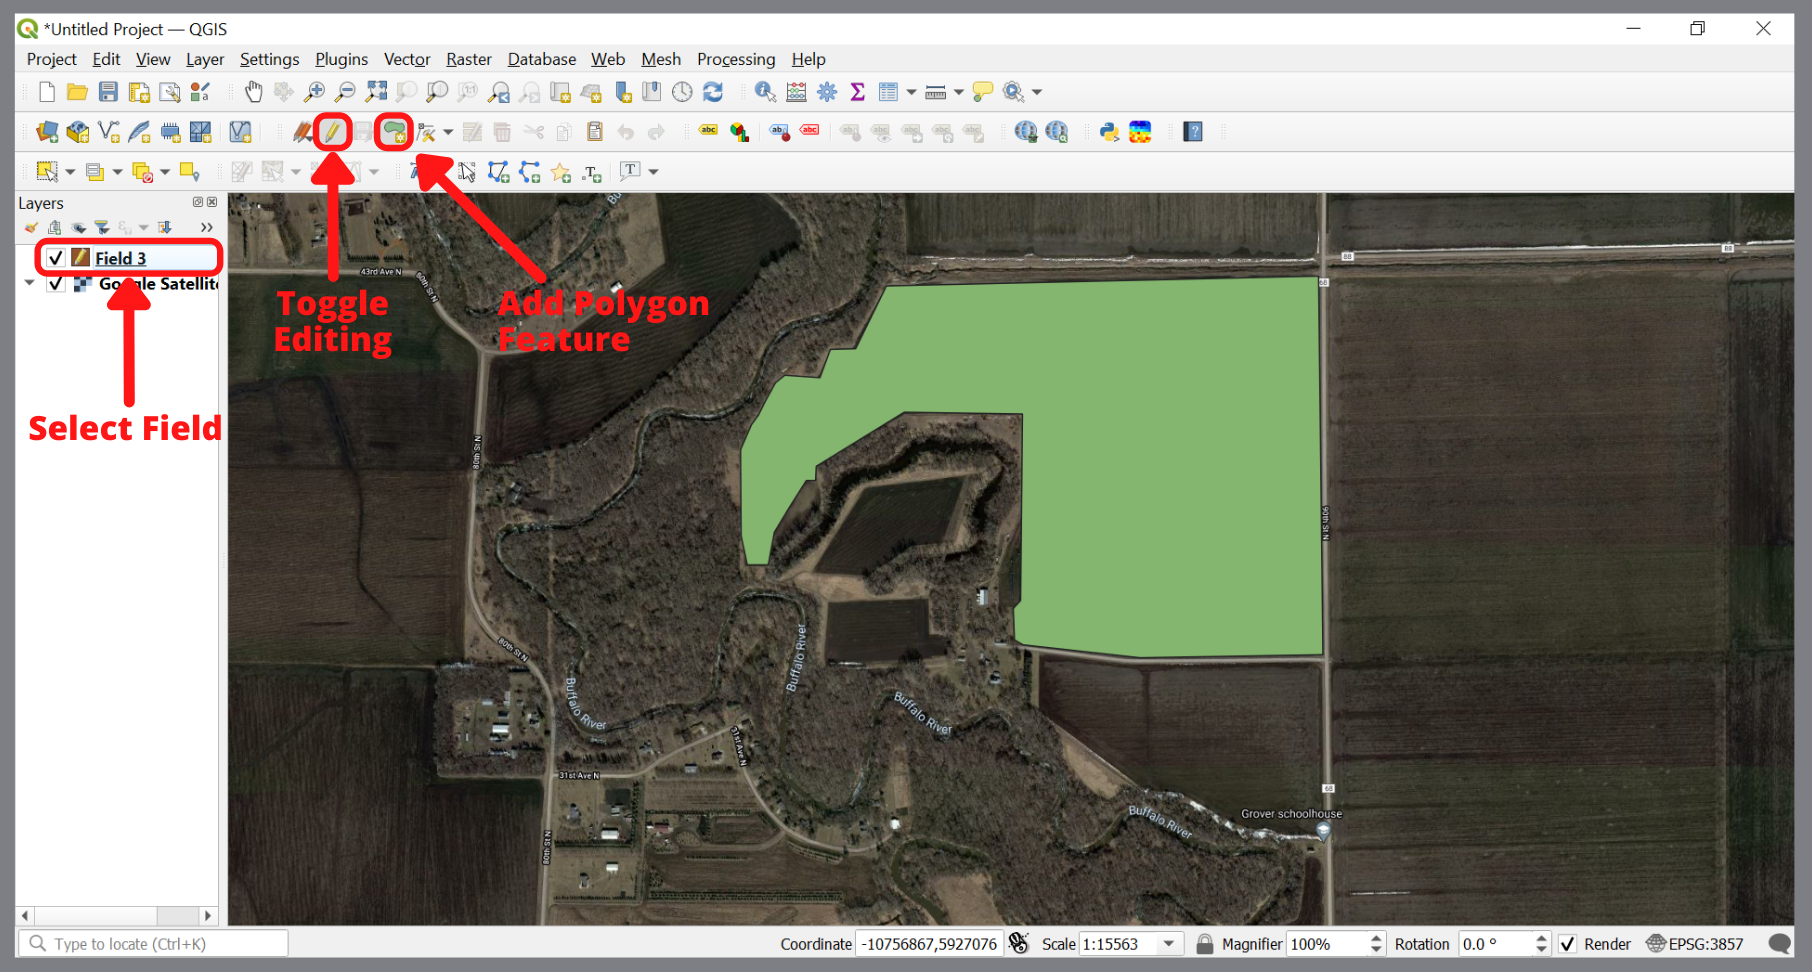1812x972 pixels.
Task: Select the Add Polygon Feature tool
Action: (393, 131)
